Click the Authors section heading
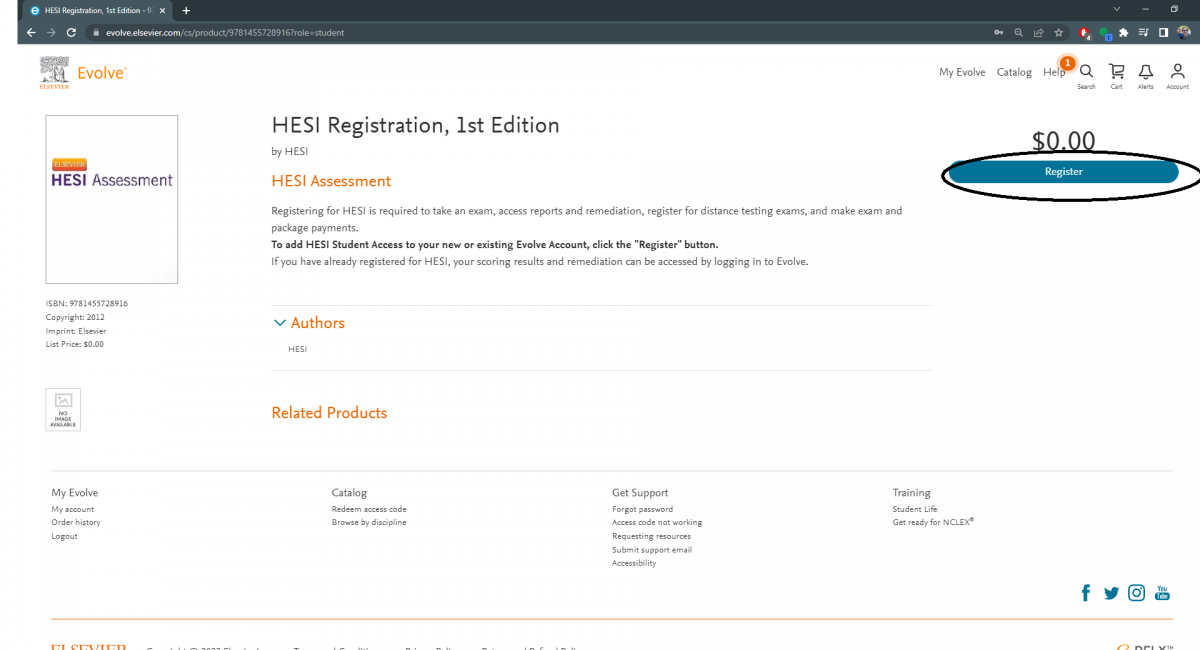The height and width of the screenshot is (650, 1200). point(318,323)
